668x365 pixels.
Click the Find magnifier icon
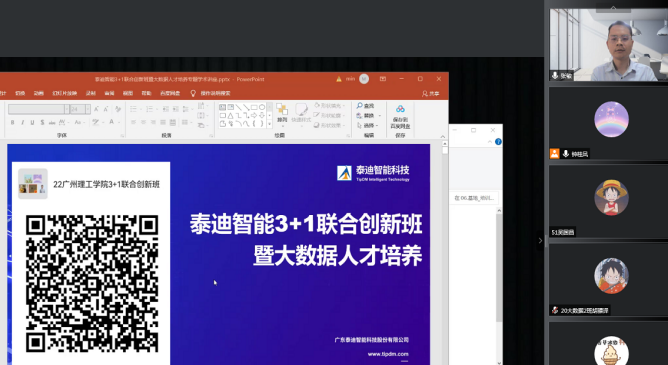pyautogui.click(x=360, y=106)
